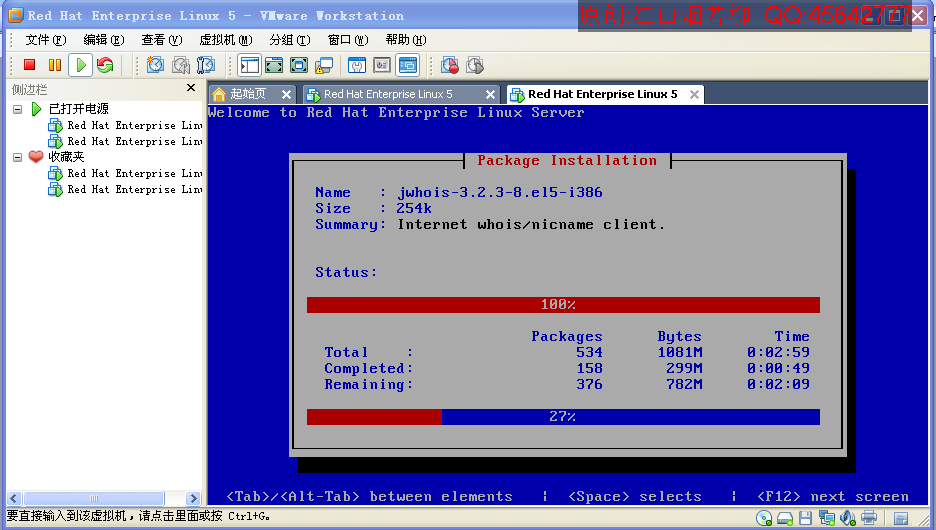Collapse the 收藏夹 favorites tree group
The image size is (936, 530).
pyautogui.click(x=17, y=157)
